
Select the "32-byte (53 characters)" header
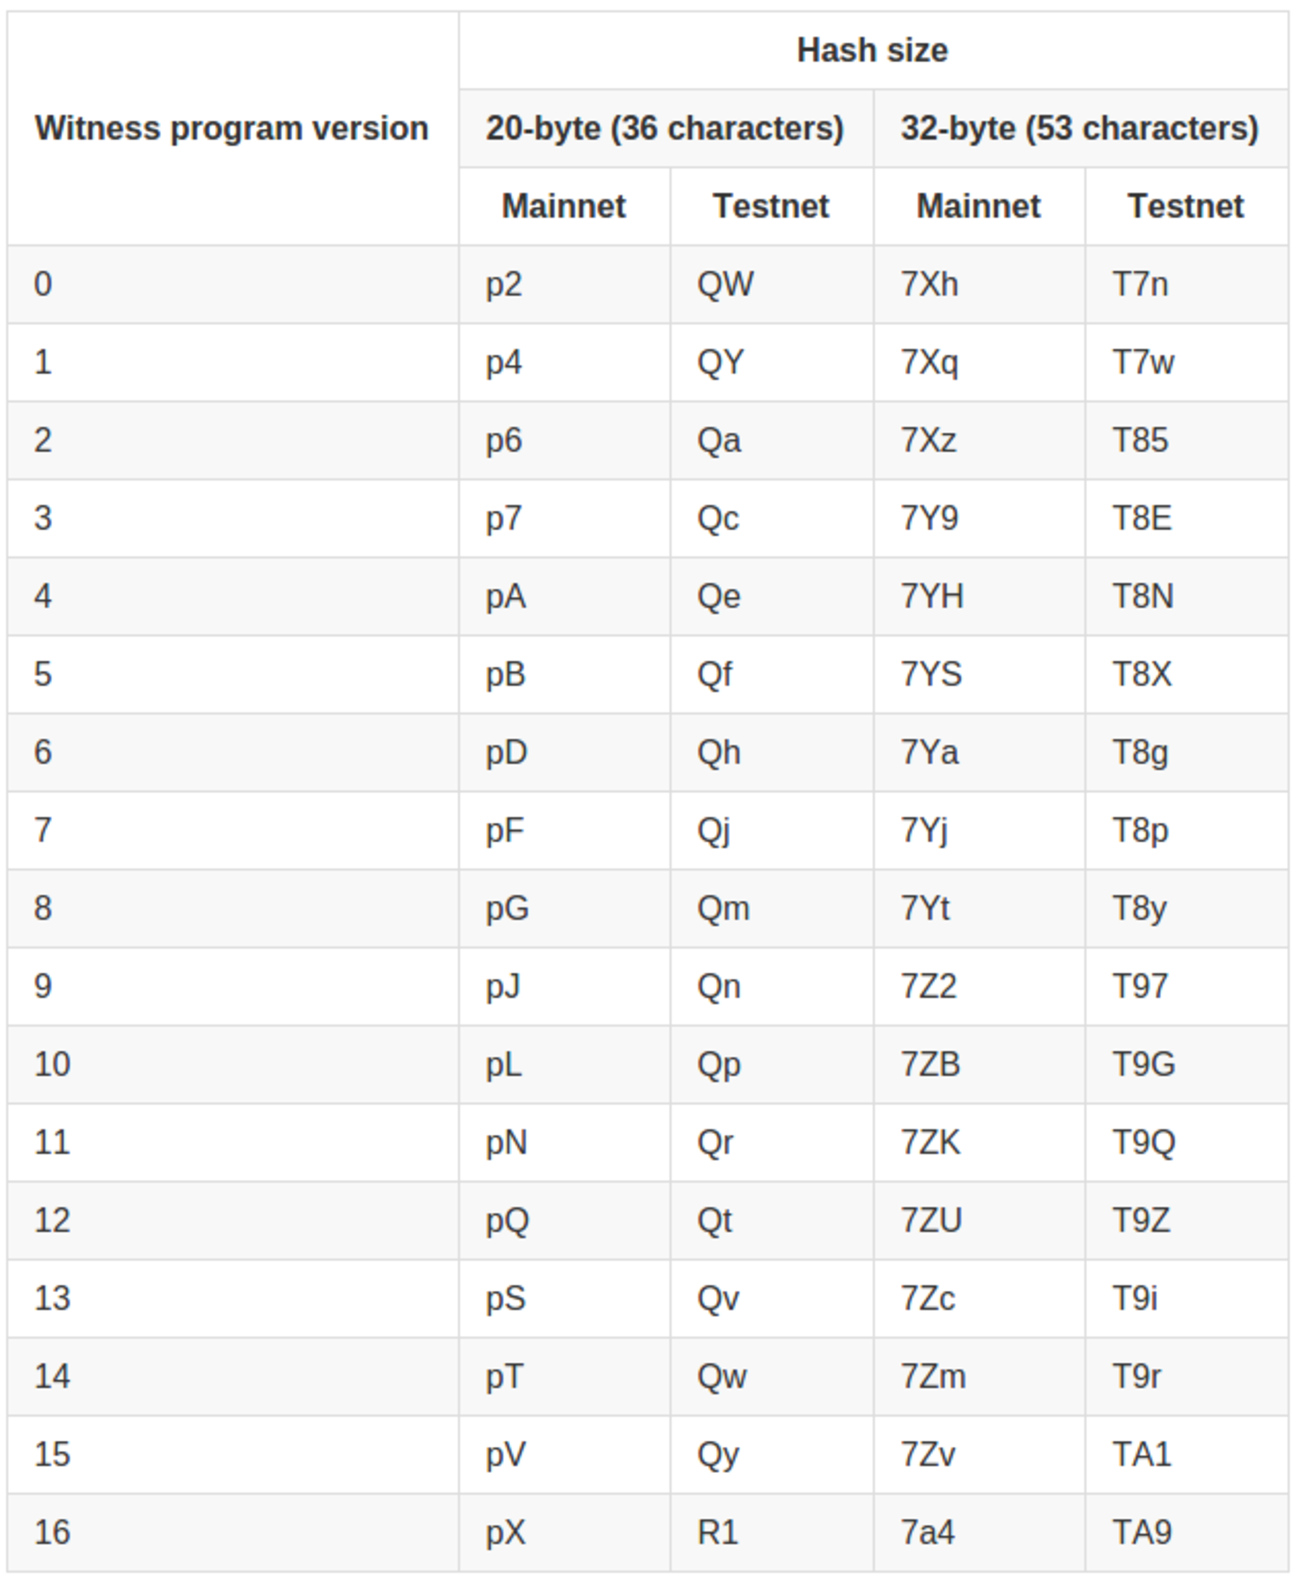[x=1080, y=128]
